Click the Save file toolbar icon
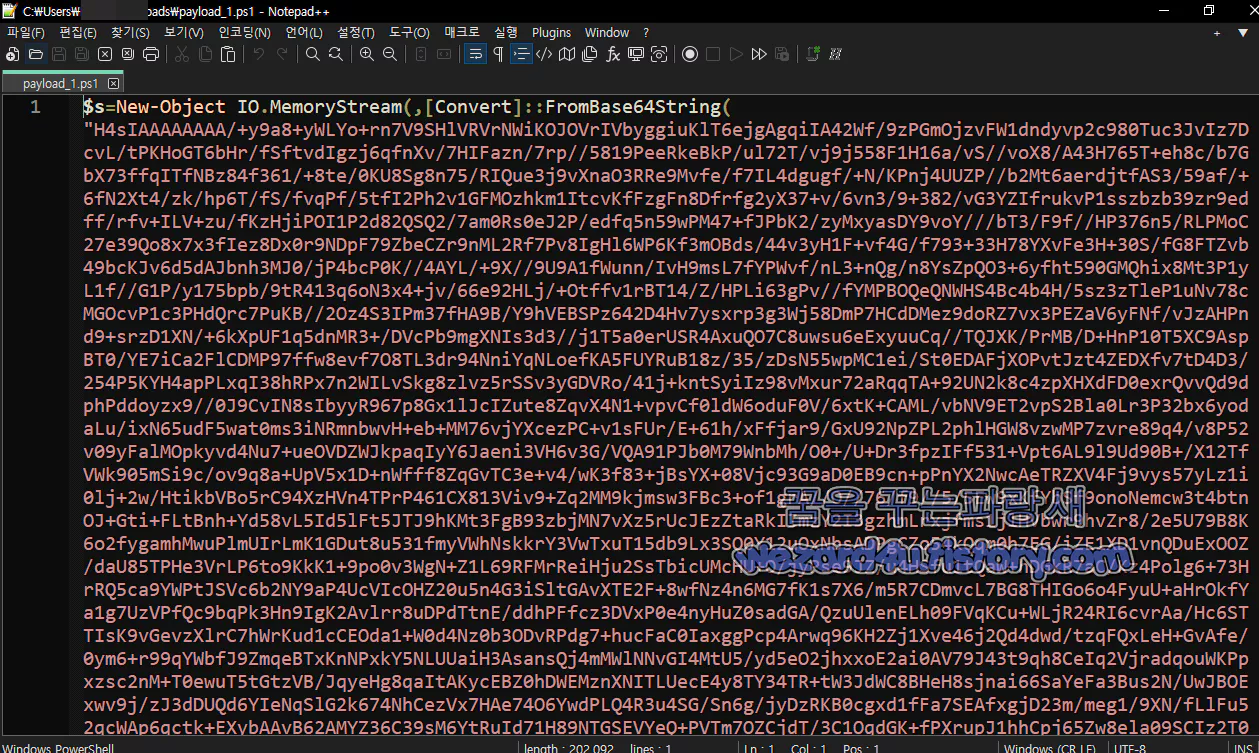1259x753 pixels. click(x=59, y=54)
